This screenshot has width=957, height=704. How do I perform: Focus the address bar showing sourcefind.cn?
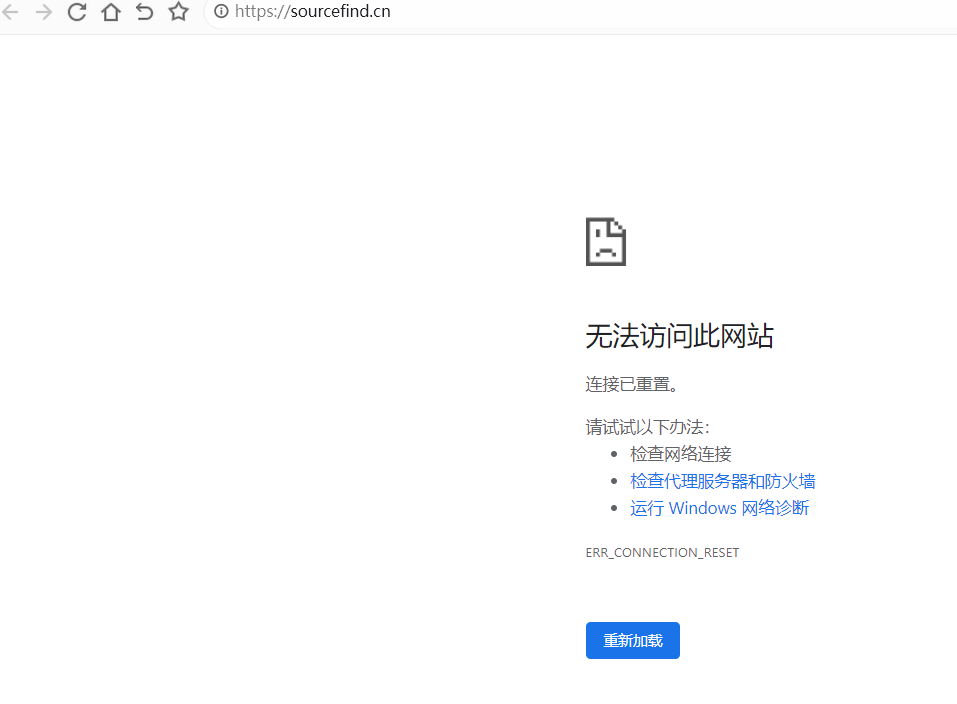pyautogui.click(x=580, y=12)
